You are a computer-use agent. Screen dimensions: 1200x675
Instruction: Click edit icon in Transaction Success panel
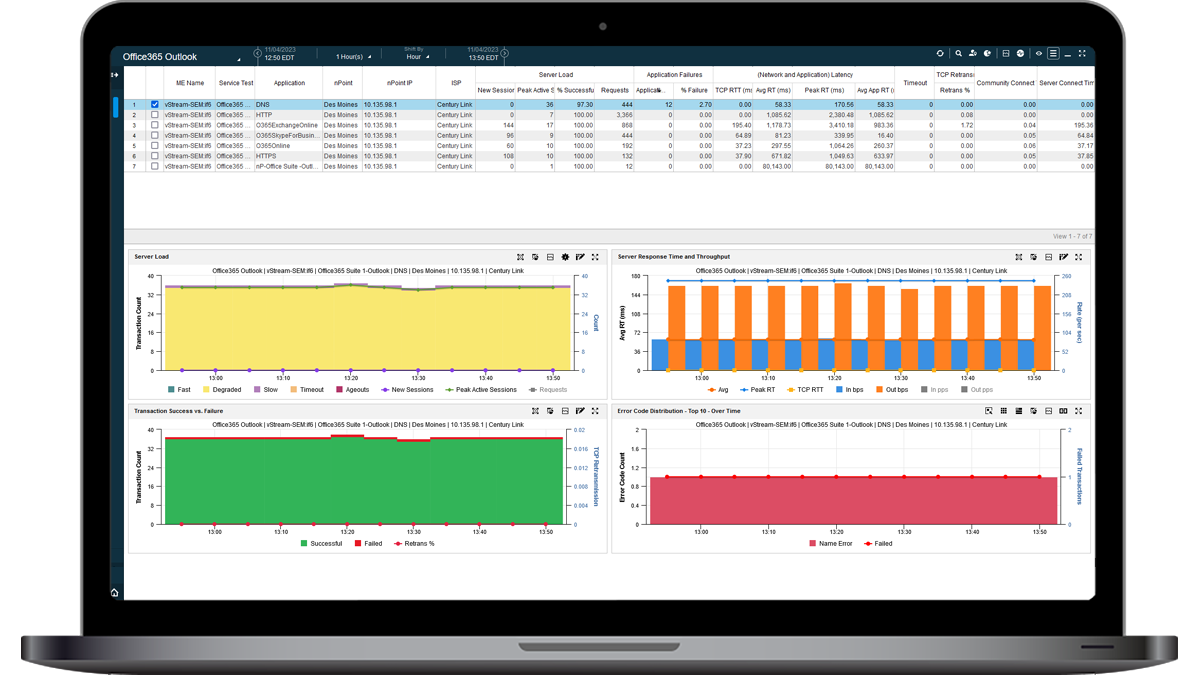(580, 411)
